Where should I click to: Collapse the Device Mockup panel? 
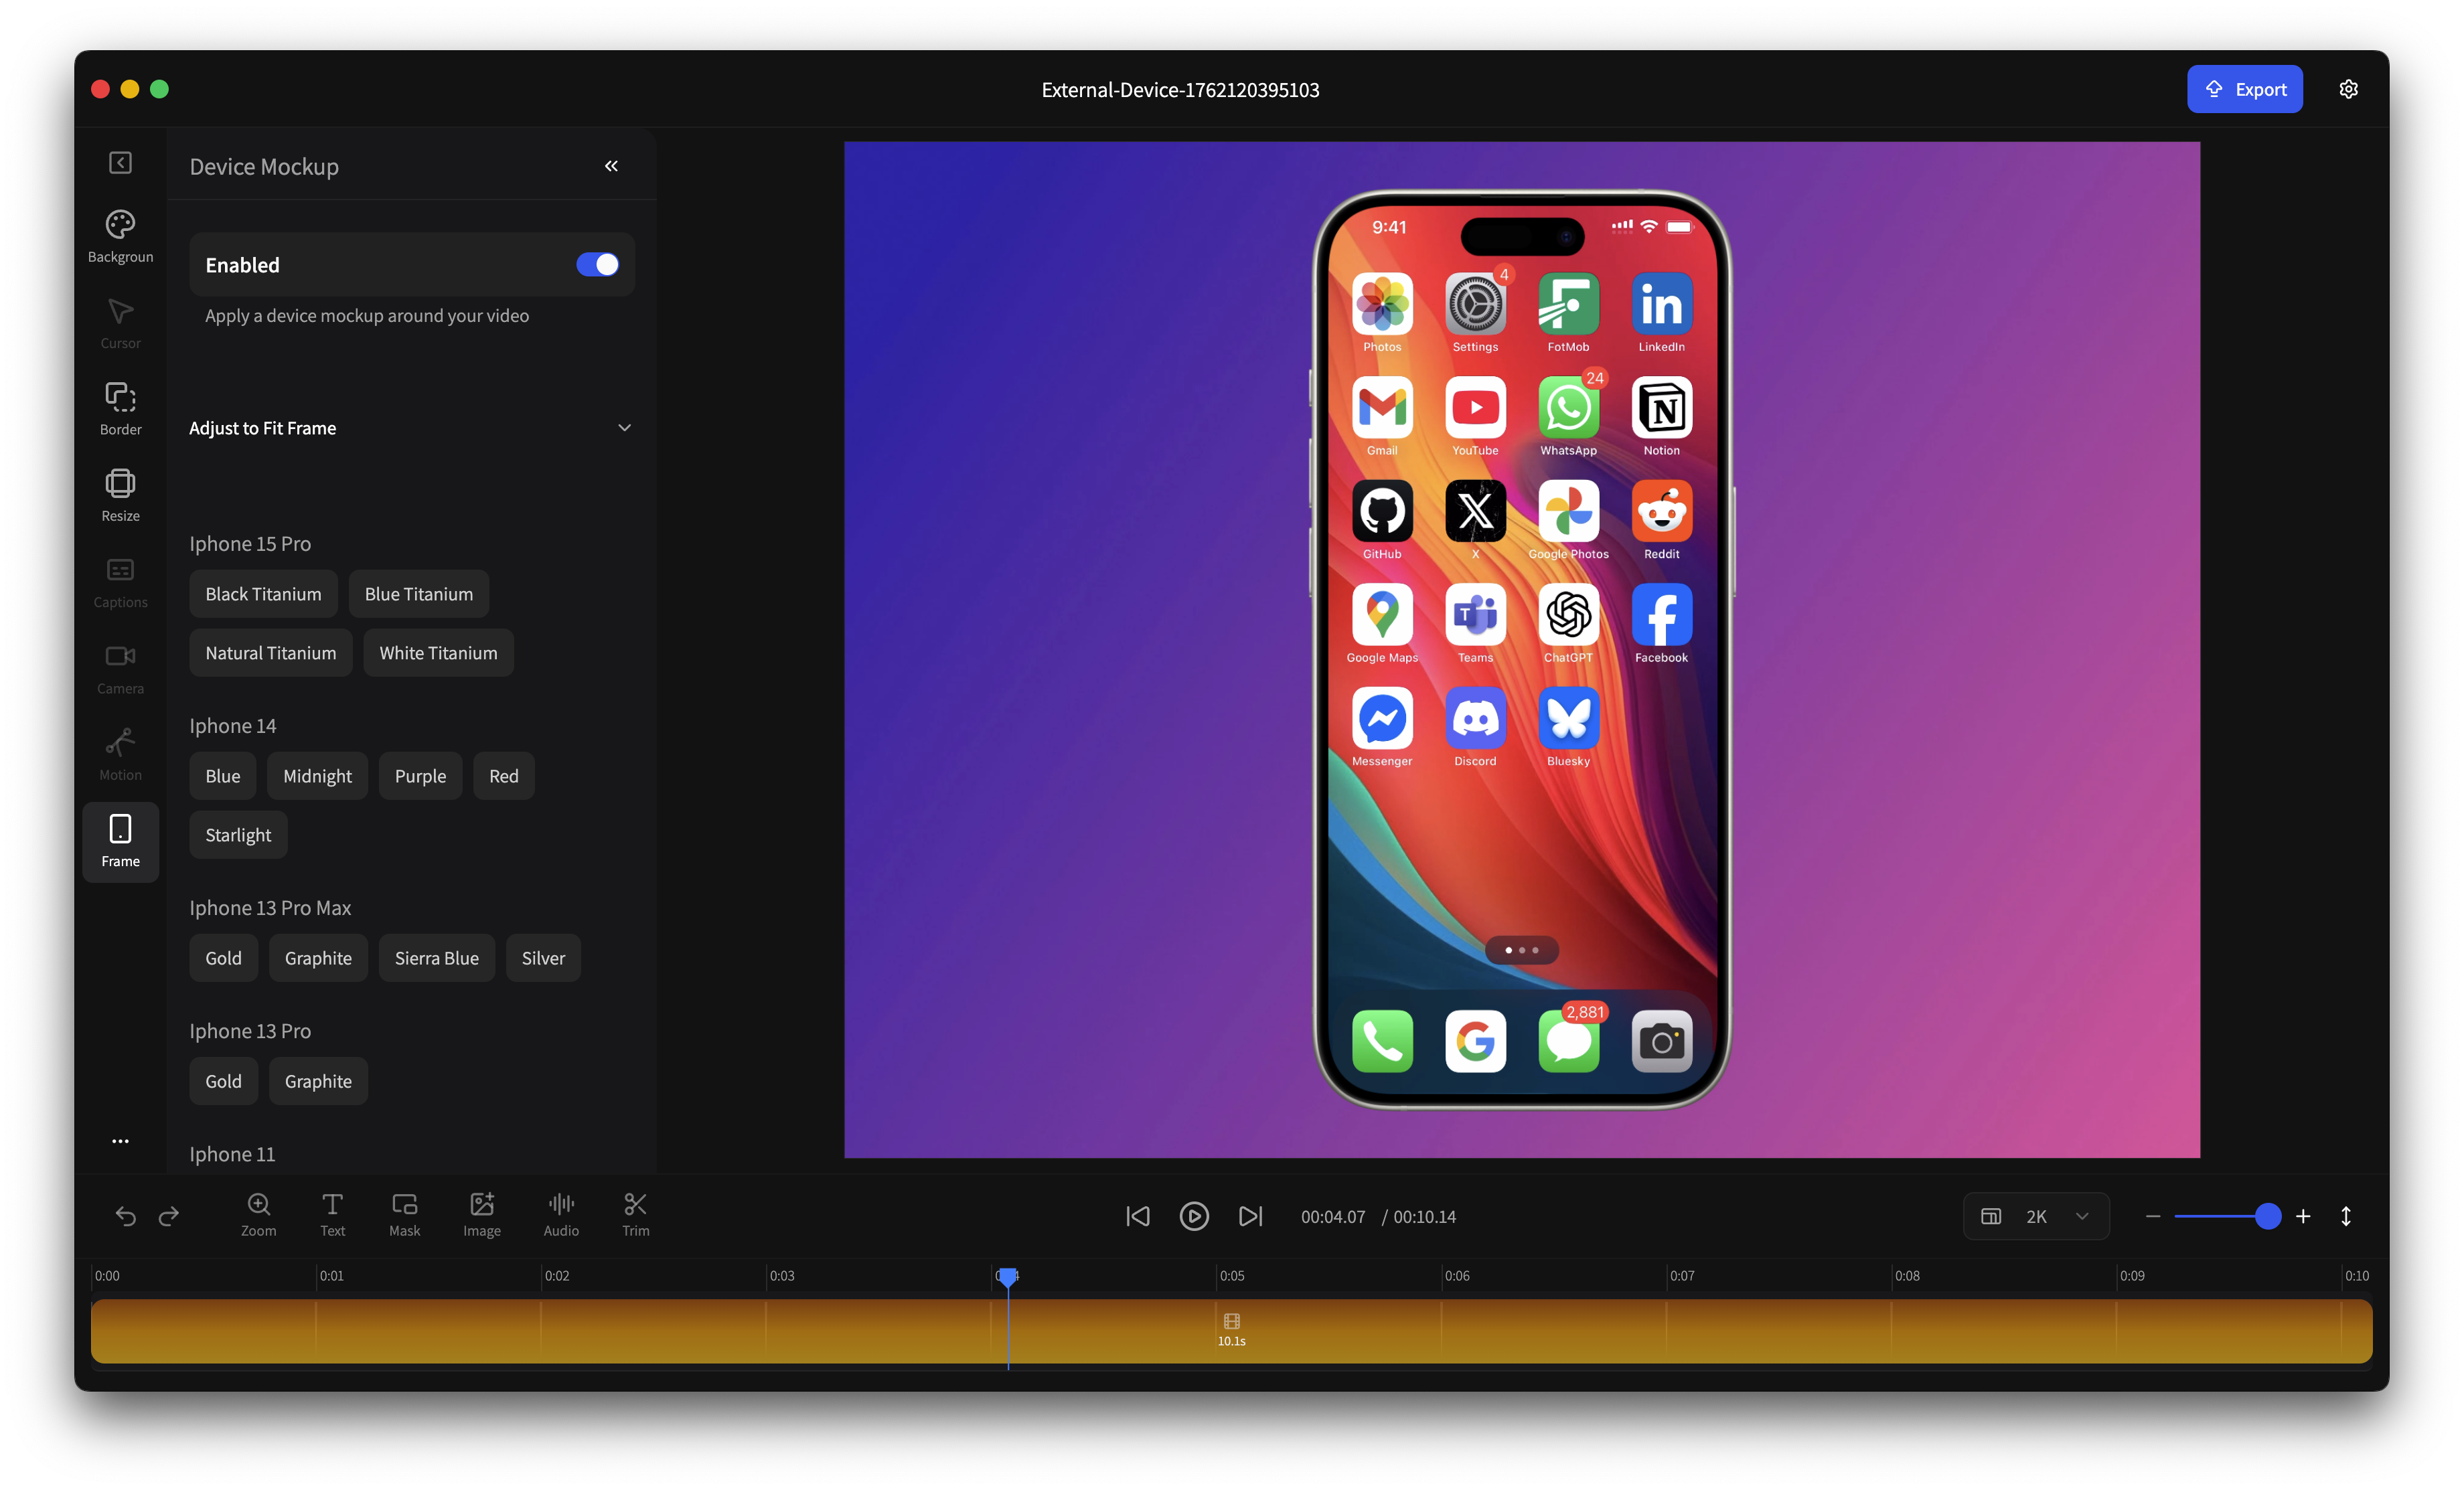pyautogui.click(x=611, y=166)
